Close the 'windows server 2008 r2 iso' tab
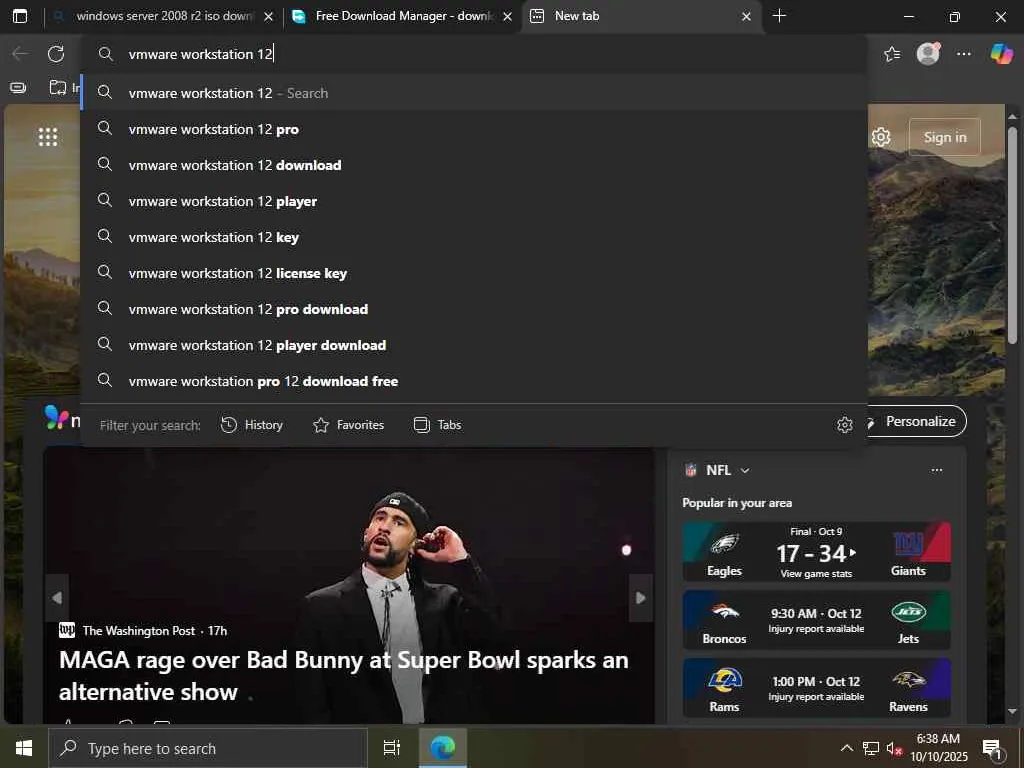Image resolution: width=1024 pixels, height=768 pixels. tap(268, 16)
